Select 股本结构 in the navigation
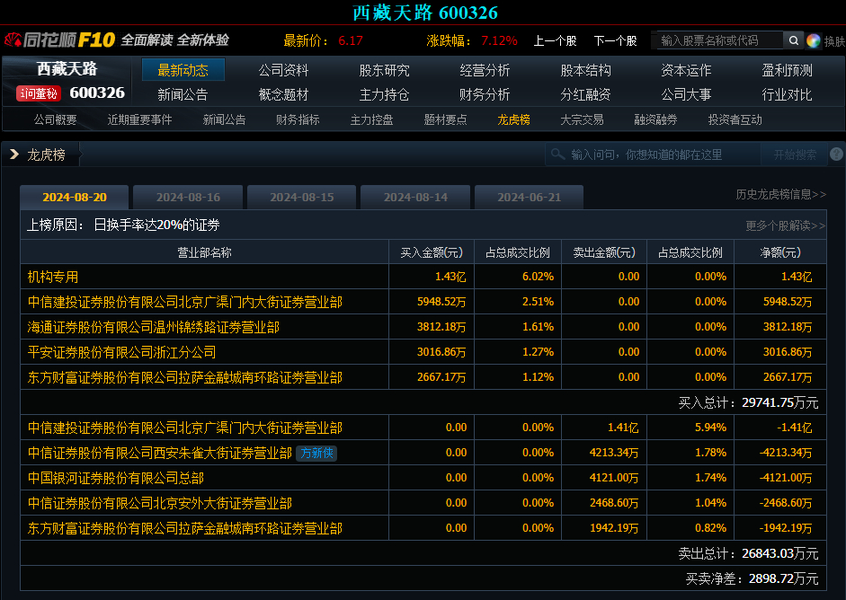Viewport: 846px width, 600px height. click(585, 70)
